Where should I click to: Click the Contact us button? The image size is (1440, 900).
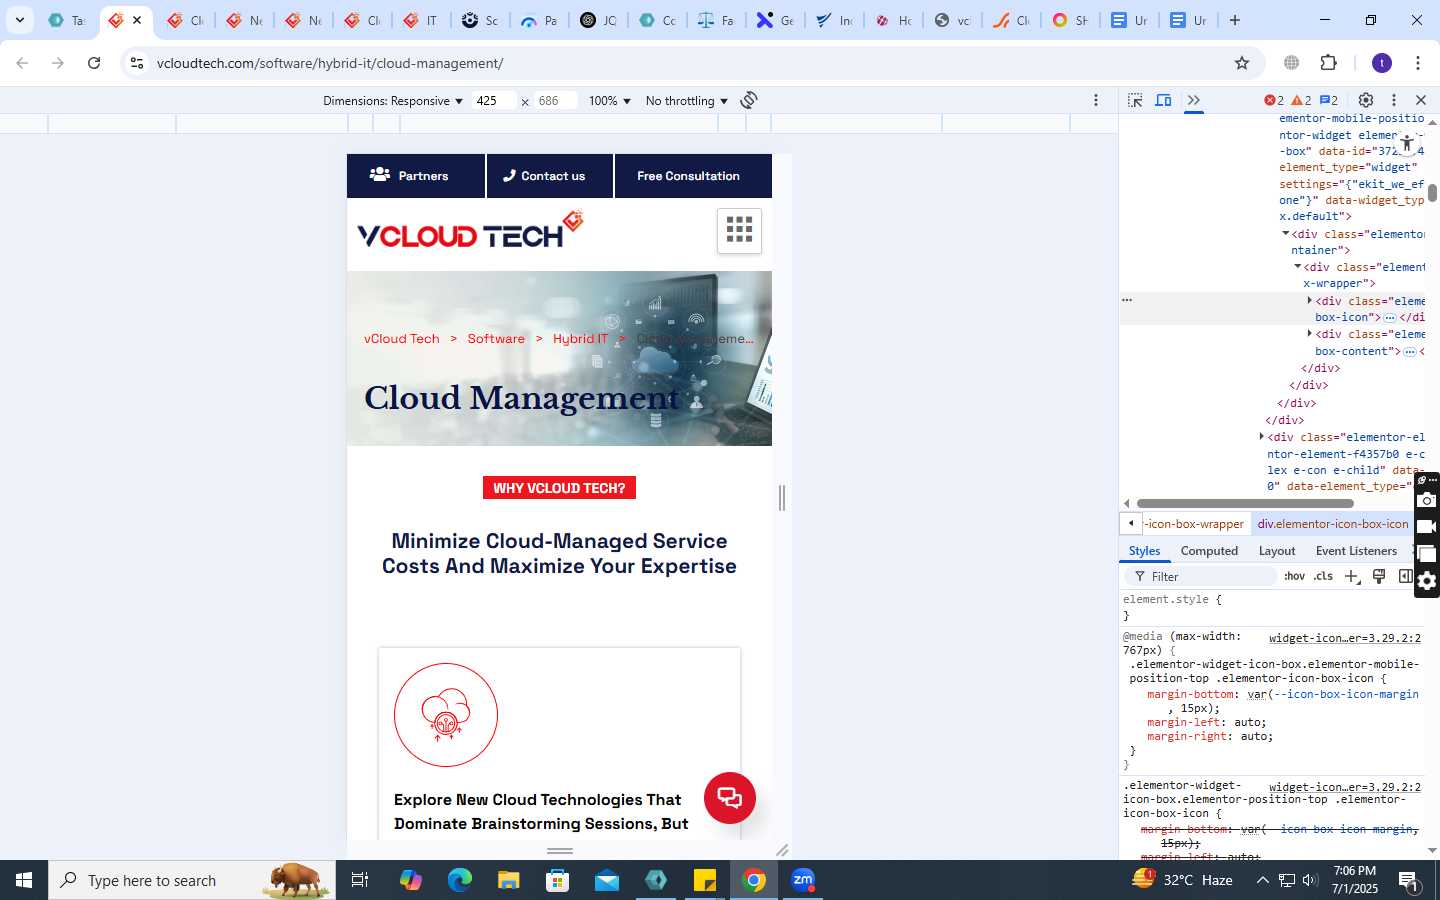click(550, 176)
